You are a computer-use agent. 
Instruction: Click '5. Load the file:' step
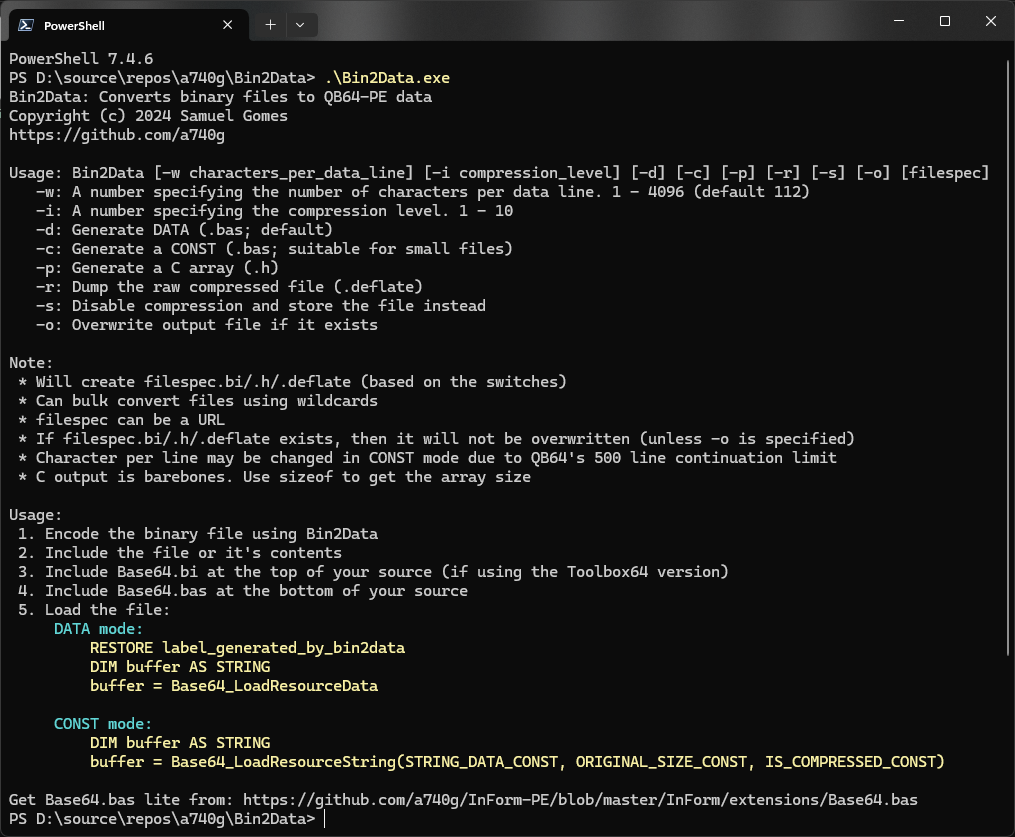tap(94, 609)
